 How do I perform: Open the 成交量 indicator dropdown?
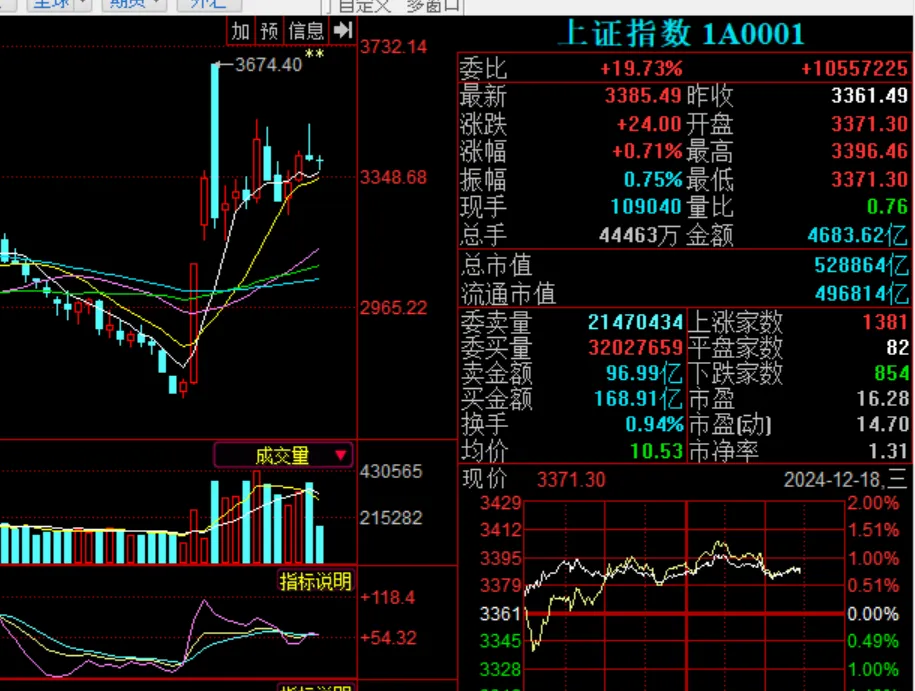284,456
